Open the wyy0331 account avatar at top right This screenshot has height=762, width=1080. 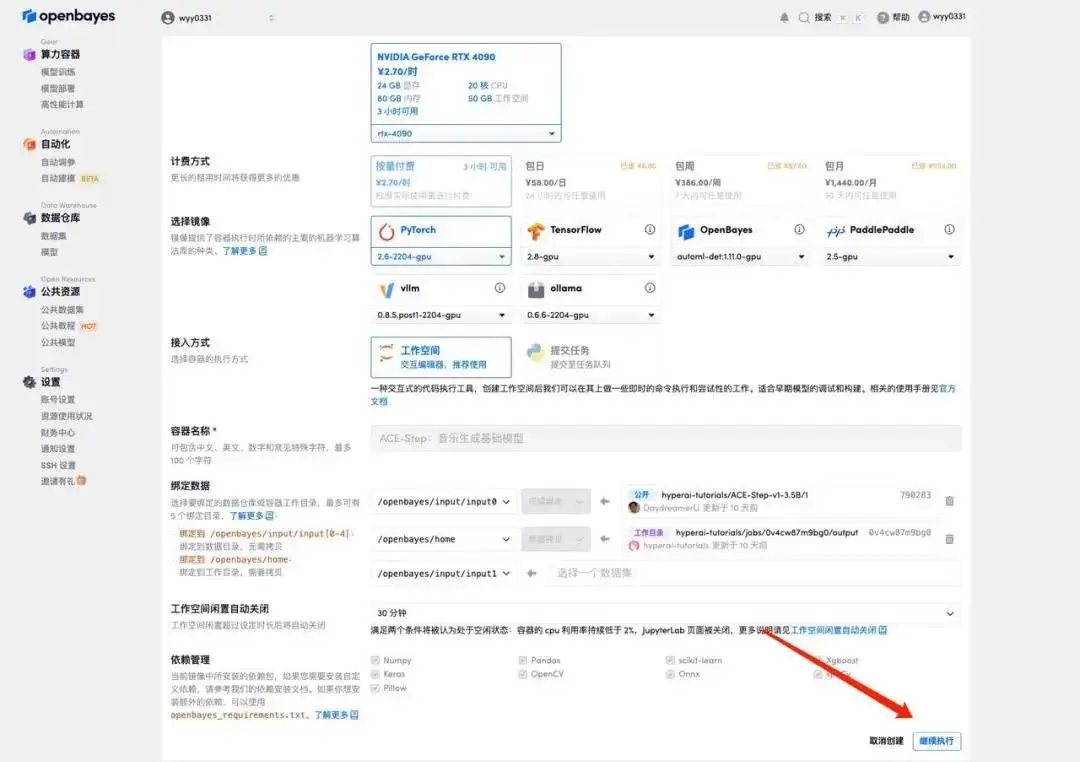point(924,17)
